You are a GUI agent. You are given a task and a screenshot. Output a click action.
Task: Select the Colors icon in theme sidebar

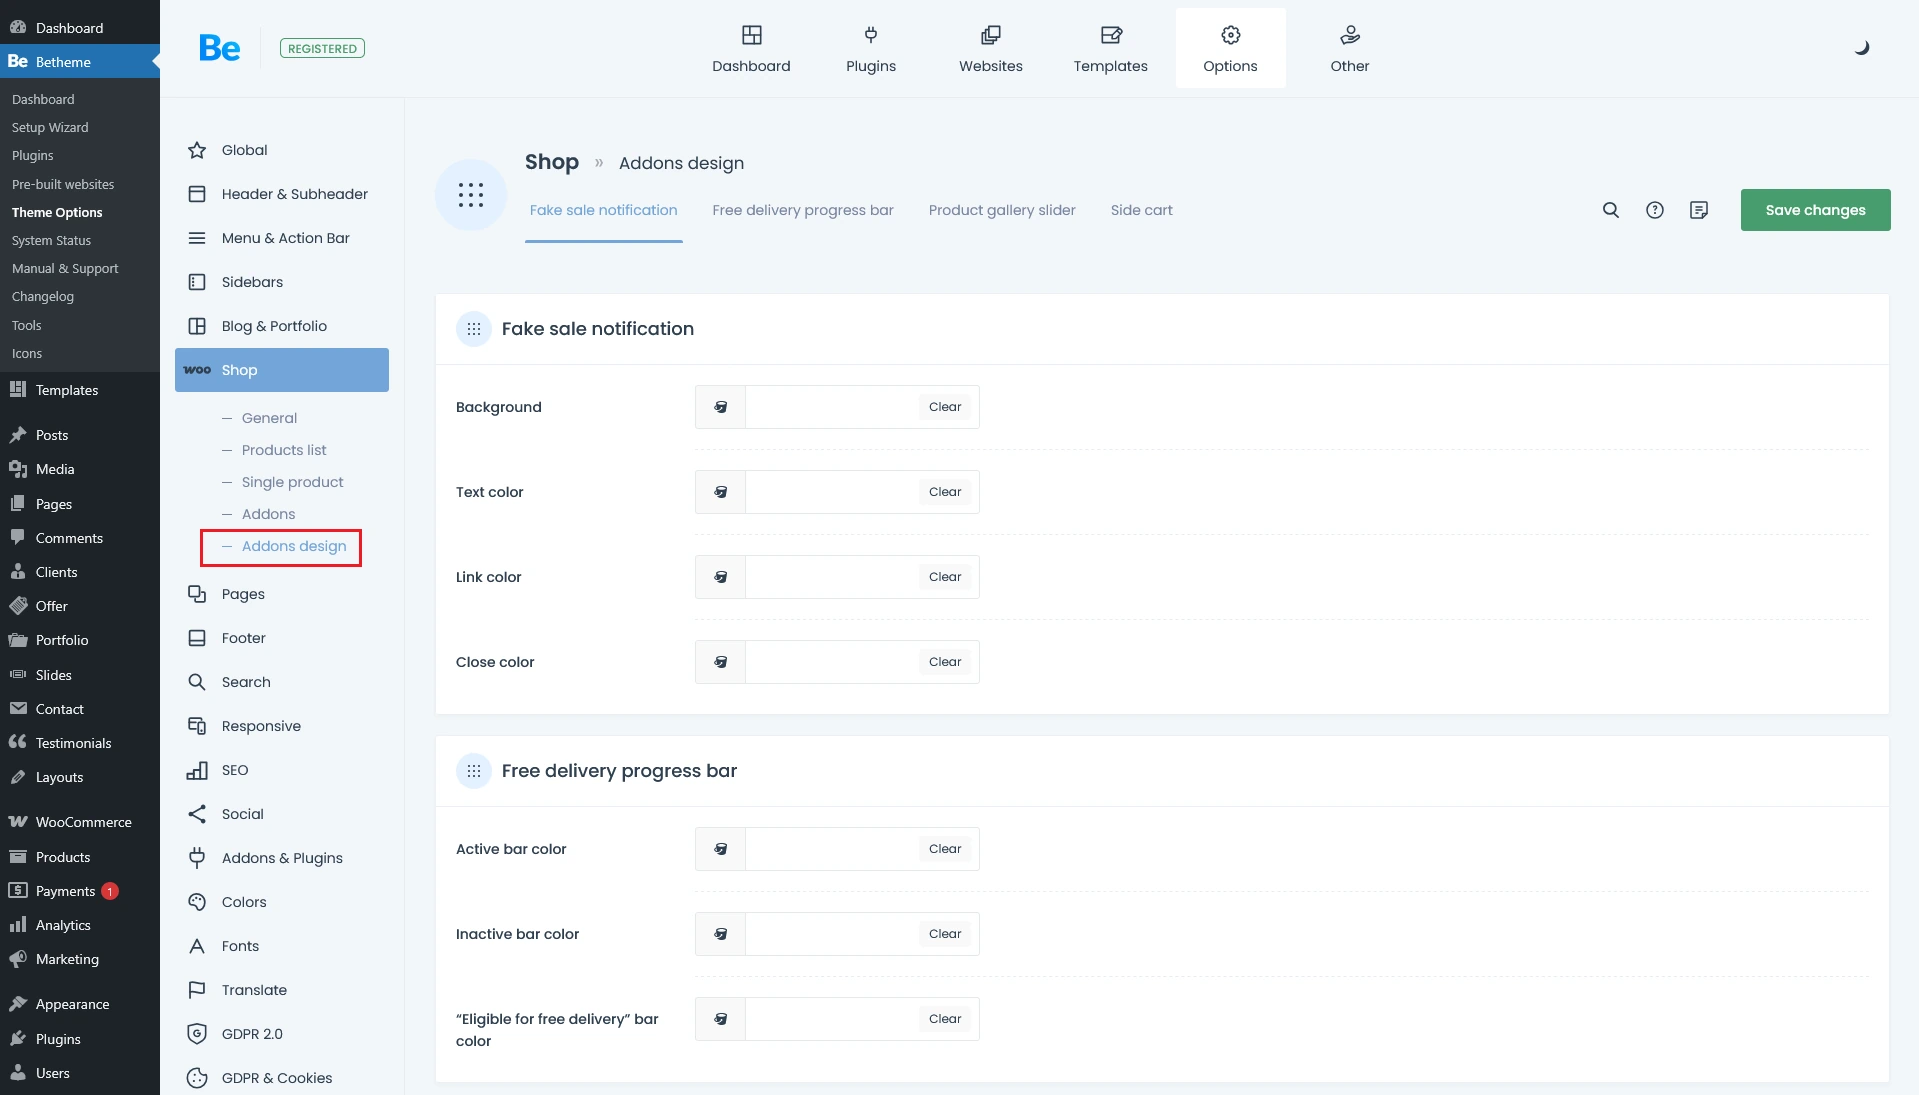click(198, 902)
